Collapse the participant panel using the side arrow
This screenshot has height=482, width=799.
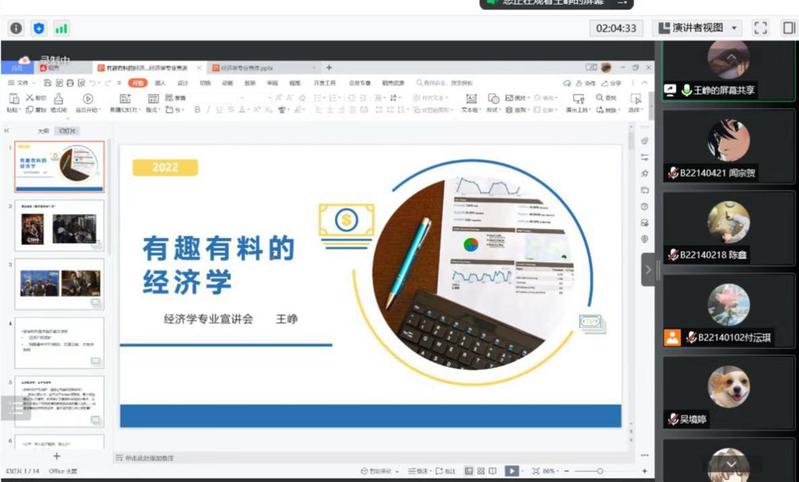[647, 269]
